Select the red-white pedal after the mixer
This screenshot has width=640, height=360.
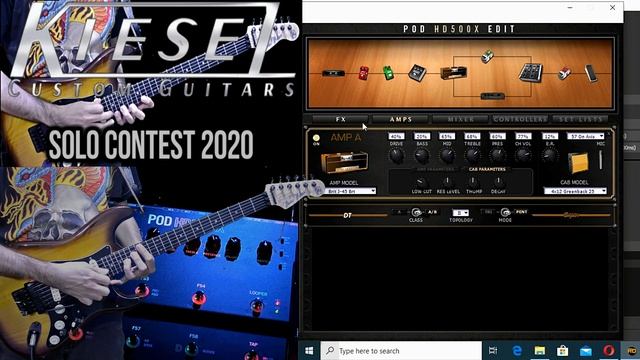coord(564,73)
